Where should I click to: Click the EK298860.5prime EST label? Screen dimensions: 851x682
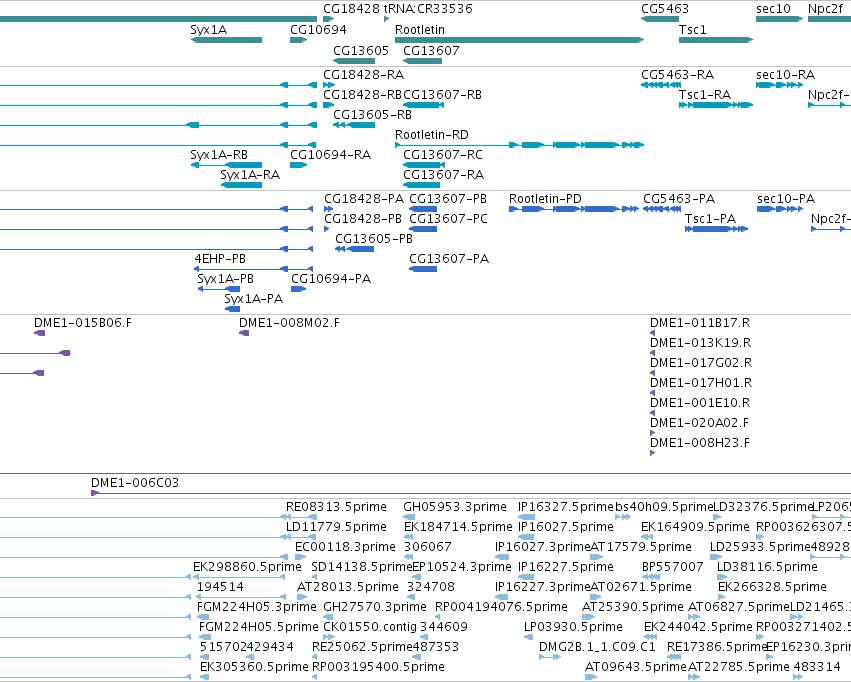point(247,568)
